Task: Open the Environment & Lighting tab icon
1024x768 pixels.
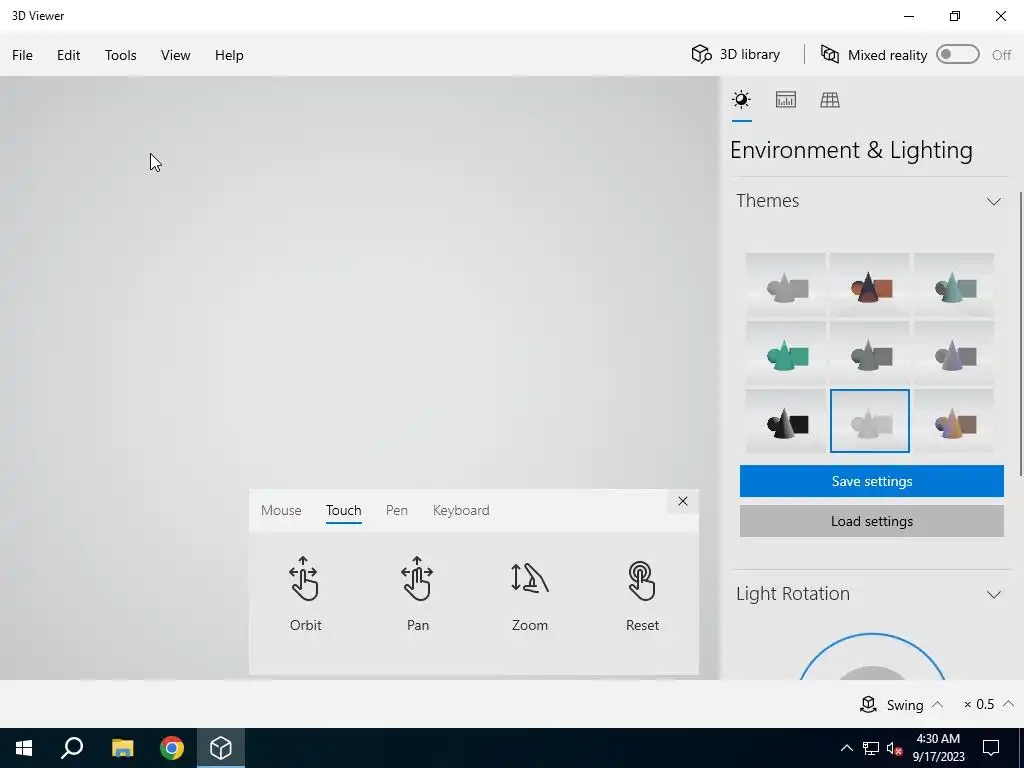Action: point(741,100)
